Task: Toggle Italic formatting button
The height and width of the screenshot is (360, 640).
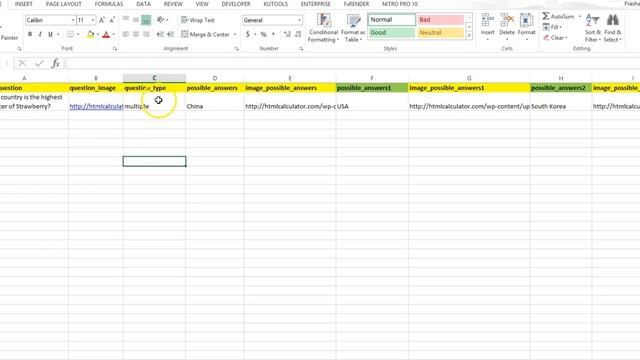Action: click(40, 34)
